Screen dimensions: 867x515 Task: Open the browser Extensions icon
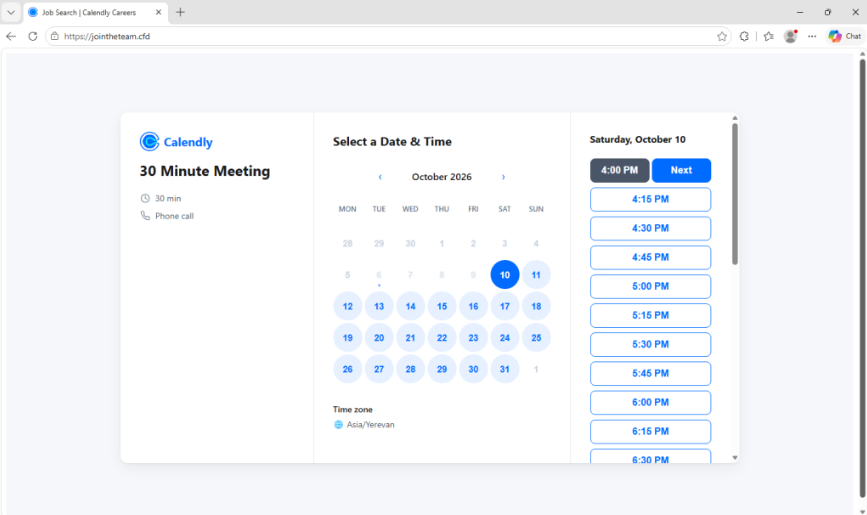tap(744, 36)
